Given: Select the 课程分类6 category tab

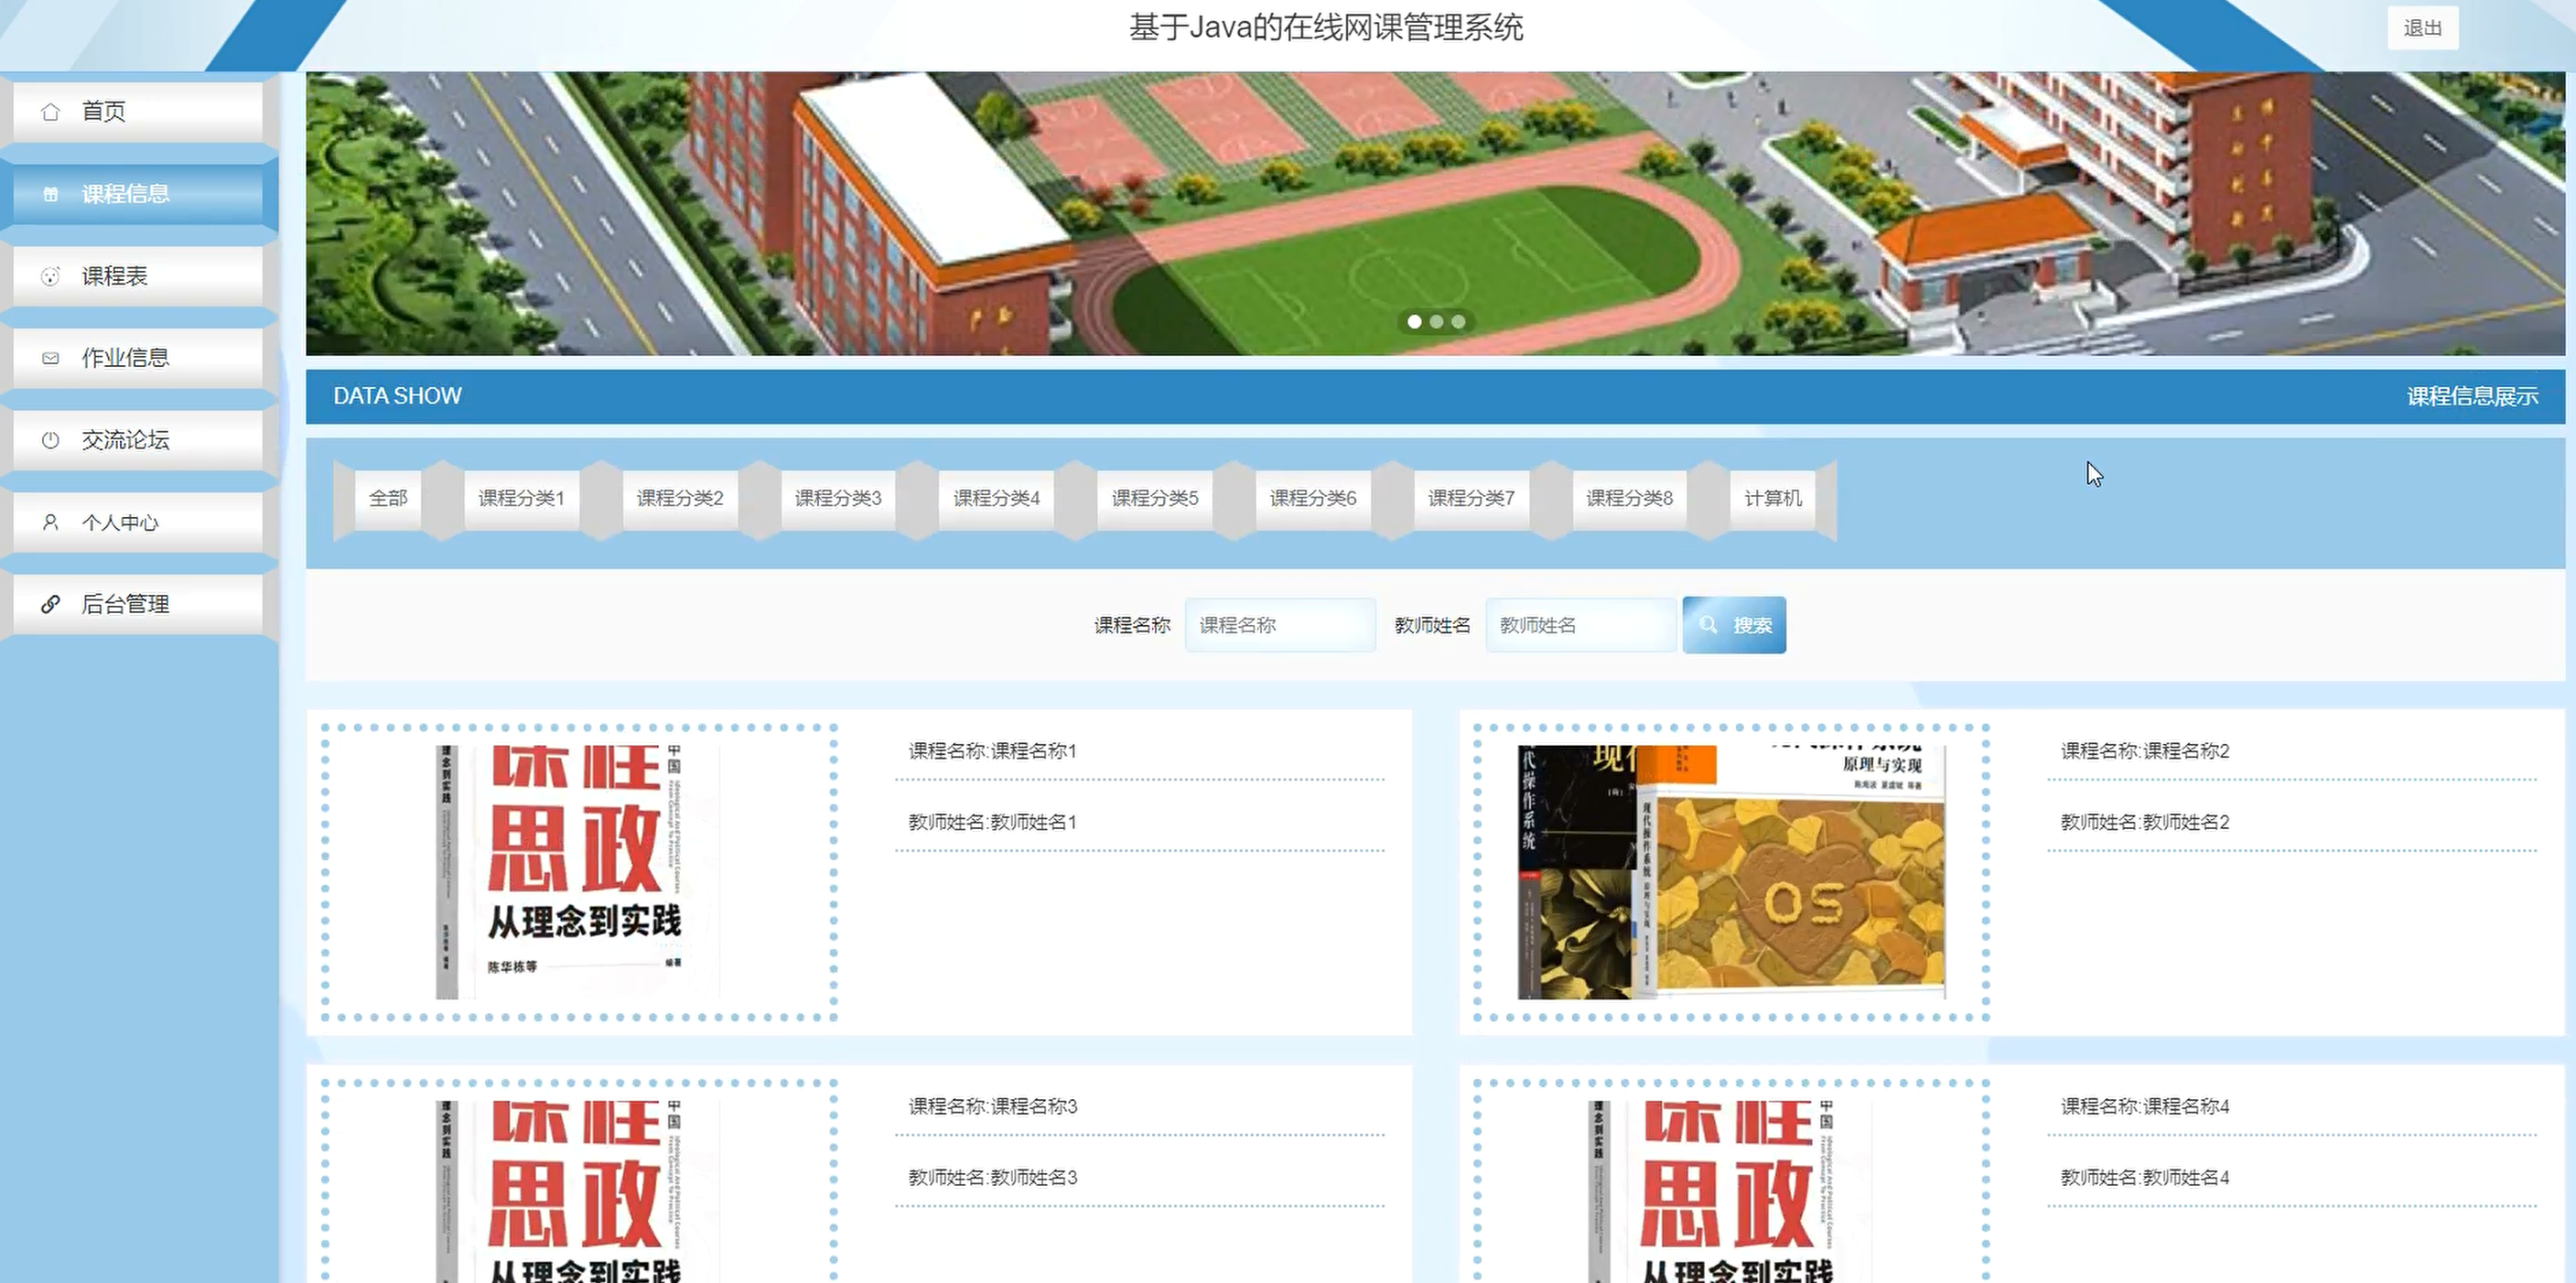Looking at the screenshot, I should tap(1313, 498).
